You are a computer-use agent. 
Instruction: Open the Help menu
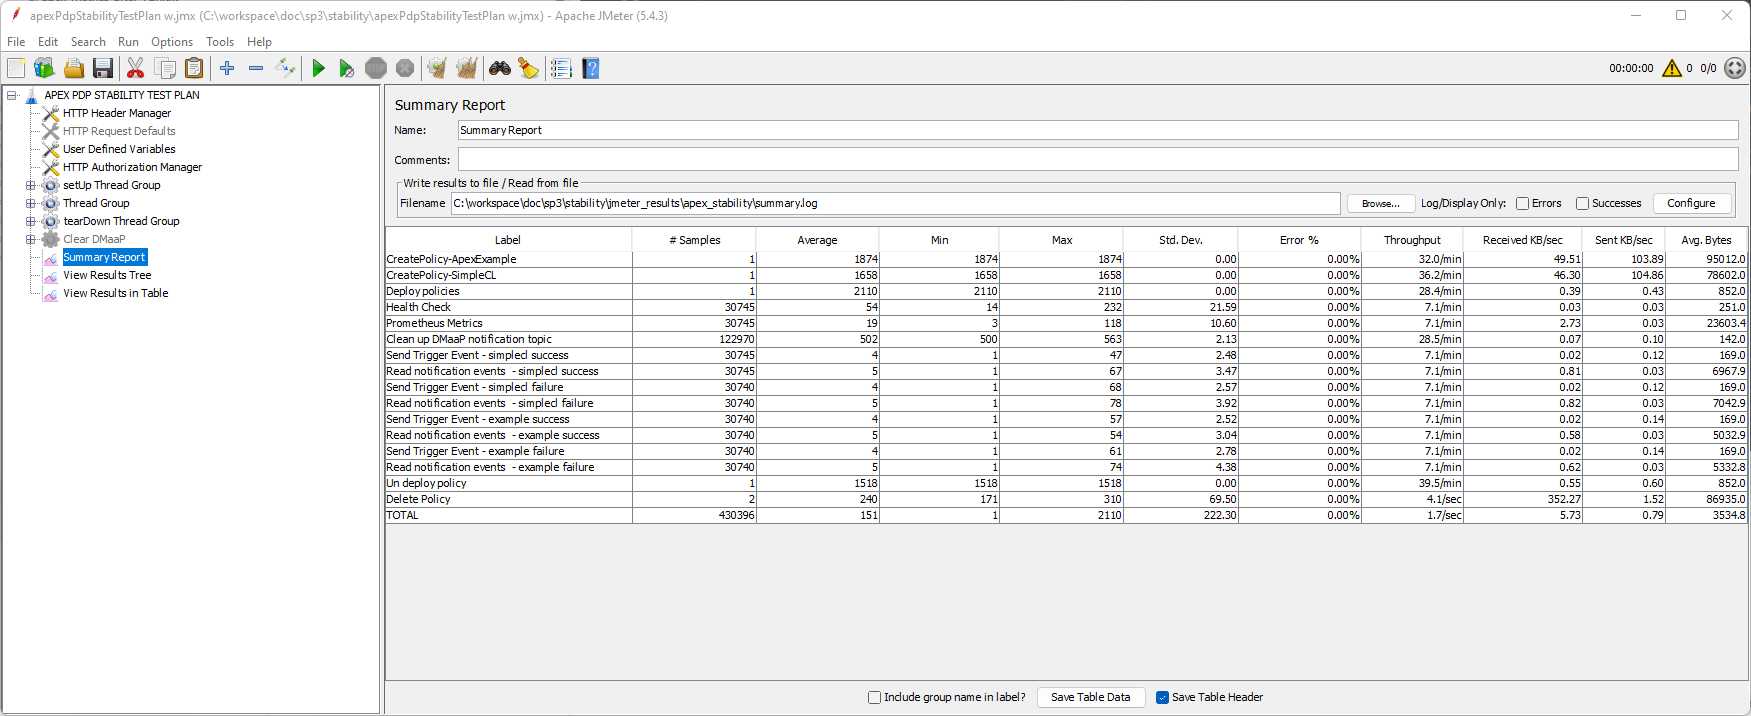[x=259, y=42]
